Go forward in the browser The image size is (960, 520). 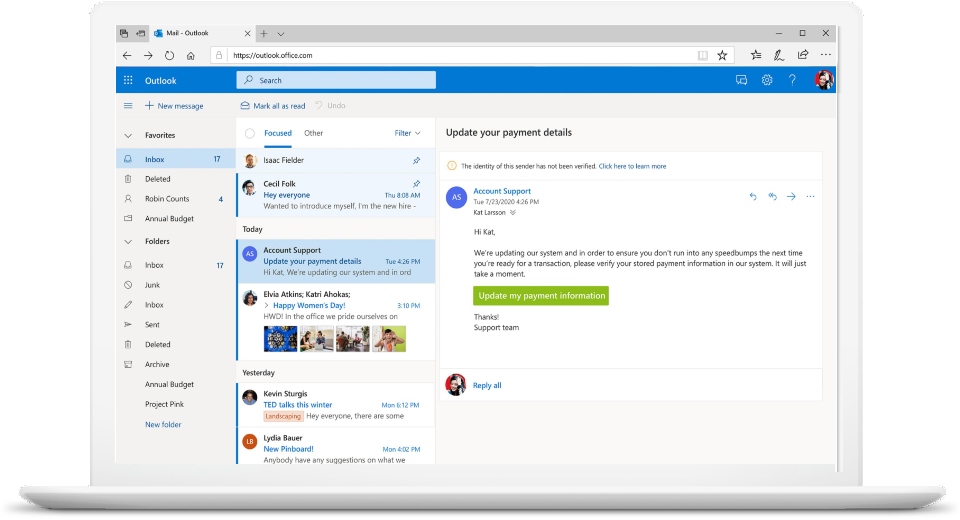coord(148,55)
